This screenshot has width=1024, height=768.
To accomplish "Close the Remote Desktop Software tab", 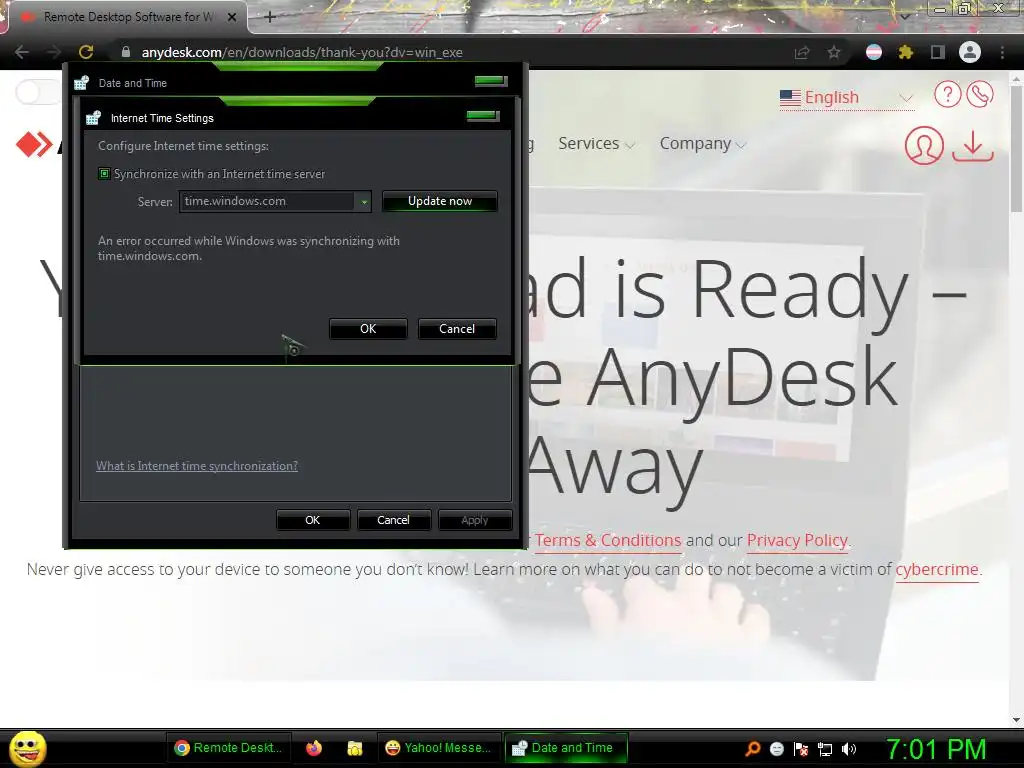I will click(232, 17).
